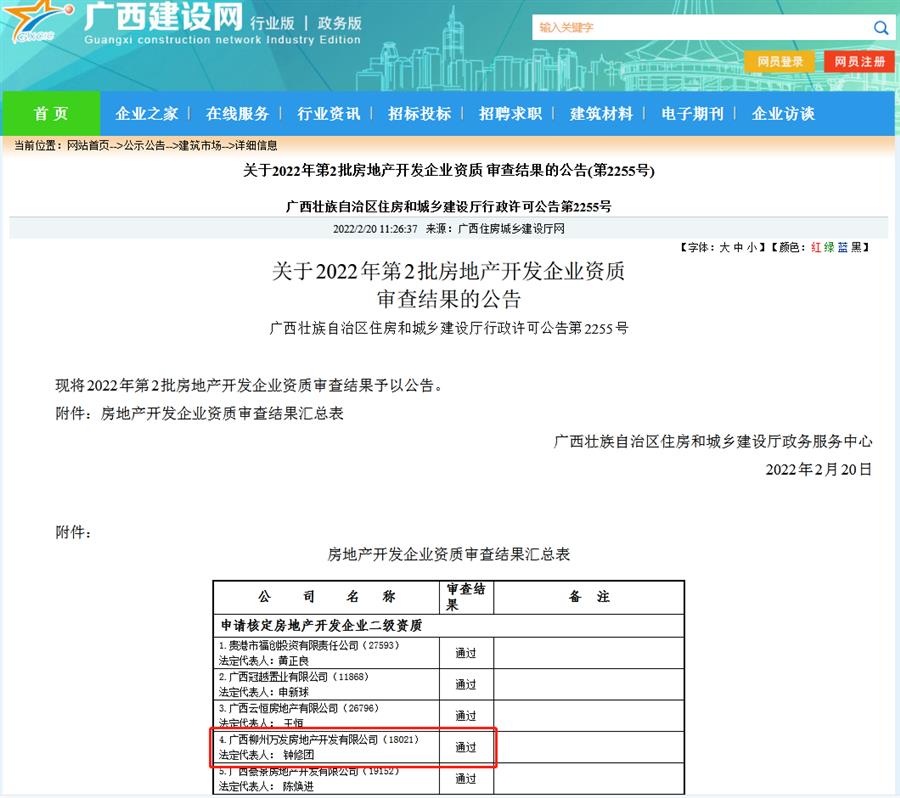
Task: Click the red 网员注册 register button
Action: [856, 61]
